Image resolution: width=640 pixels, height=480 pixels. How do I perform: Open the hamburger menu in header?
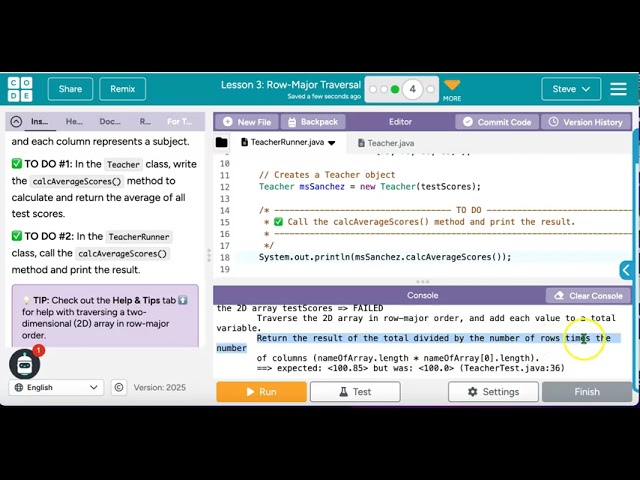pos(619,89)
